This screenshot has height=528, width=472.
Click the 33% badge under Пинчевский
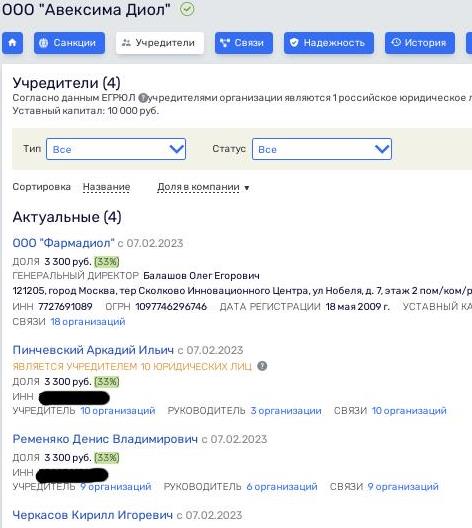point(107,382)
